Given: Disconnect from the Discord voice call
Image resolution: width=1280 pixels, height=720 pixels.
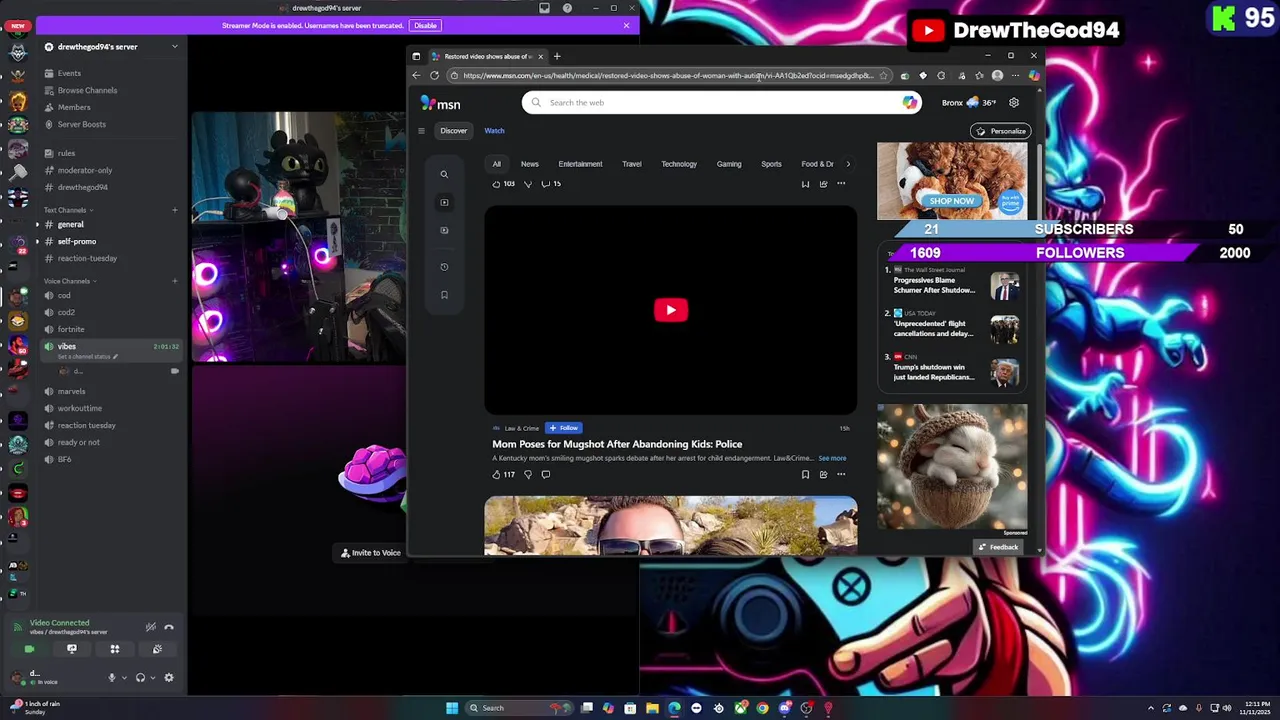Looking at the screenshot, I should coord(169,627).
